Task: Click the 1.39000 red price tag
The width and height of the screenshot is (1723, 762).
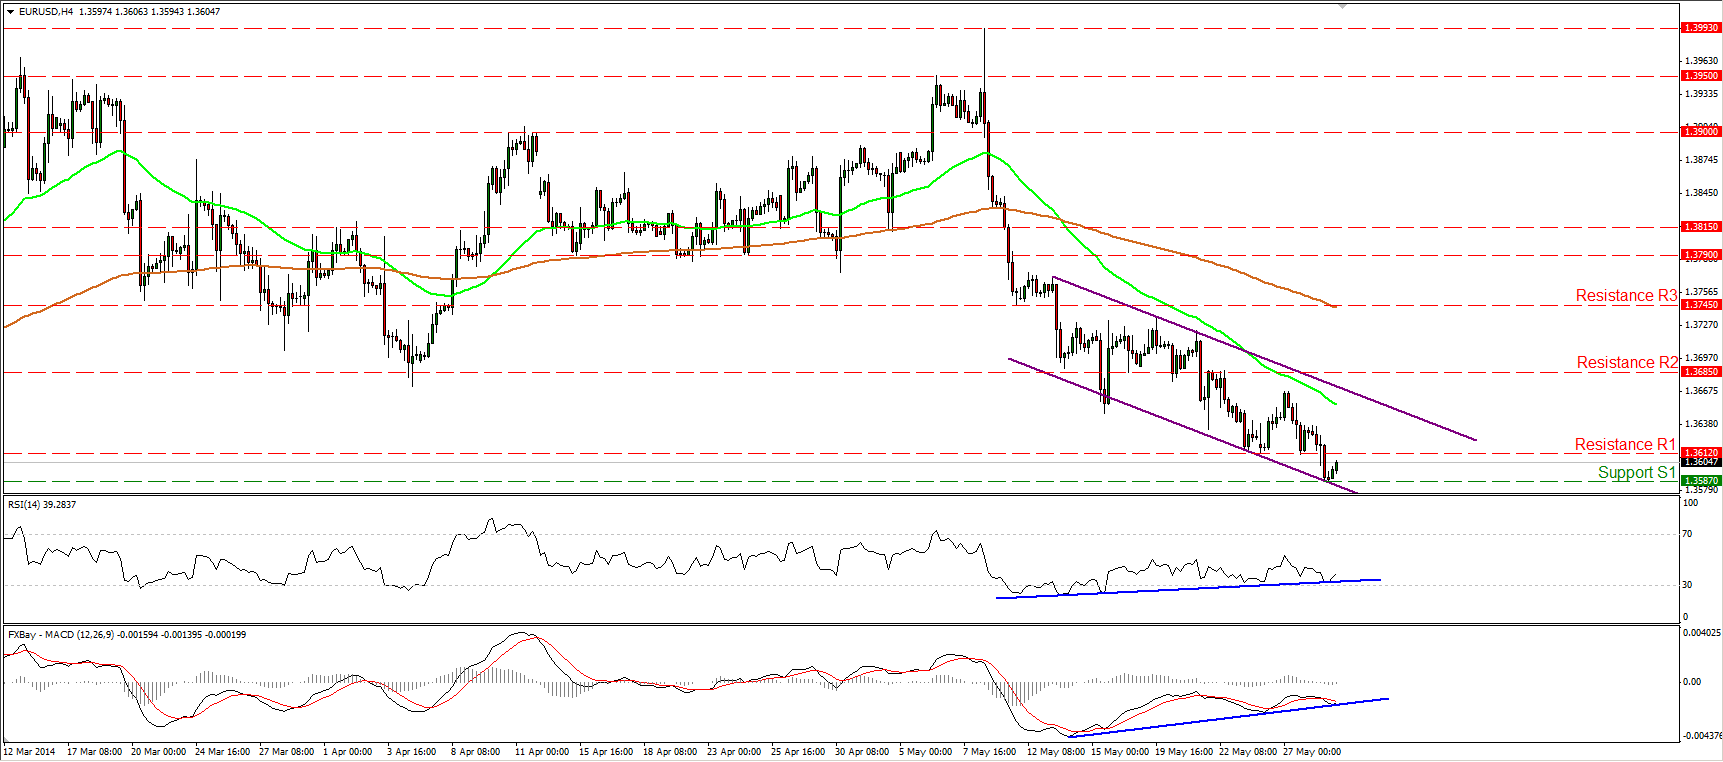Action: (1701, 132)
